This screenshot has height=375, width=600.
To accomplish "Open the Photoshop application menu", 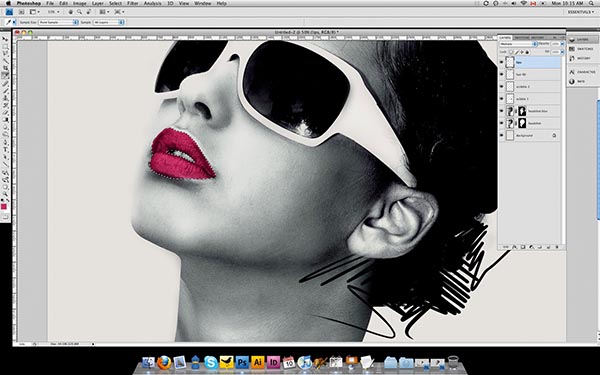I will point(28,3).
